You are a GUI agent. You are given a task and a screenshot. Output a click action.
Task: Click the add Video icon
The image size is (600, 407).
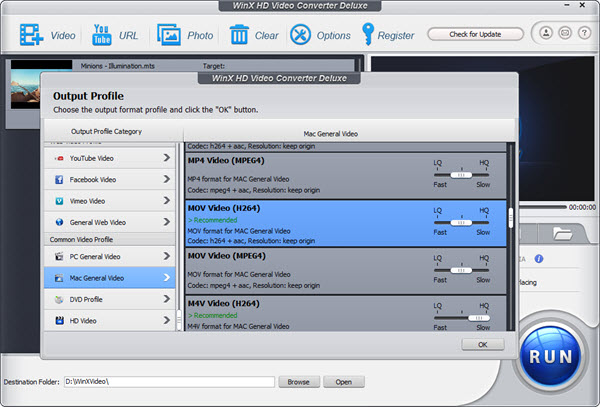click(x=31, y=35)
